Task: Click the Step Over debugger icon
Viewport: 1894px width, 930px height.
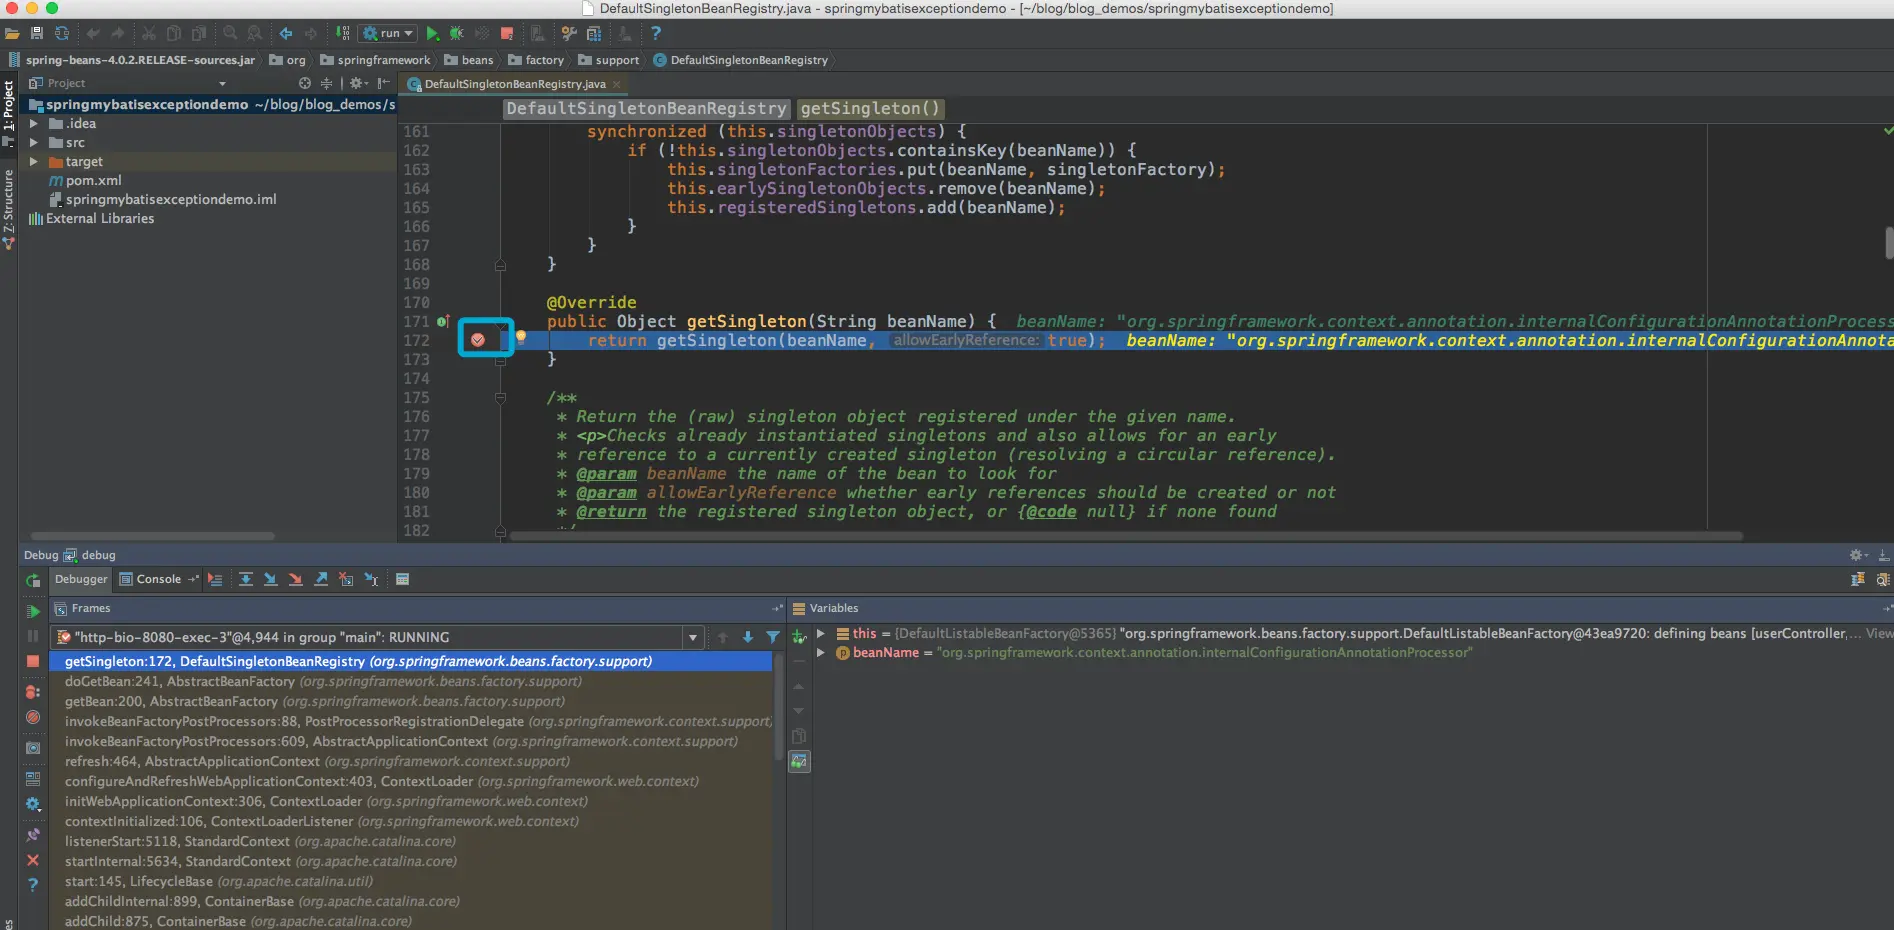Action: pyautogui.click(x=245, y=579)
